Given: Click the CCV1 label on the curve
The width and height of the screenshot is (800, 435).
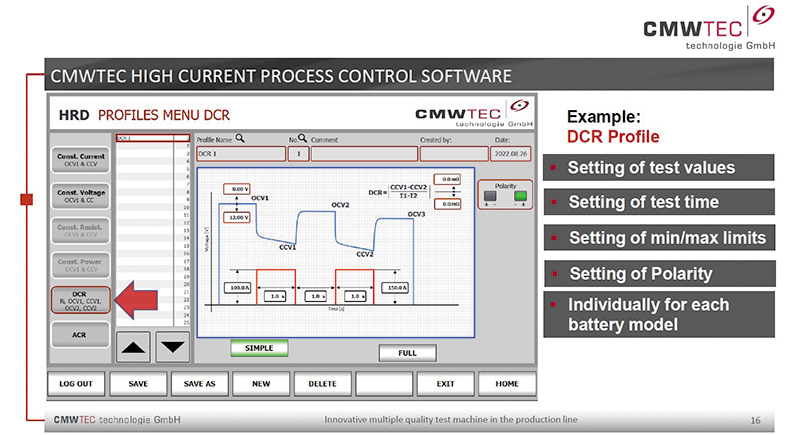Looking at the screenshot, I should pos(287,247).
